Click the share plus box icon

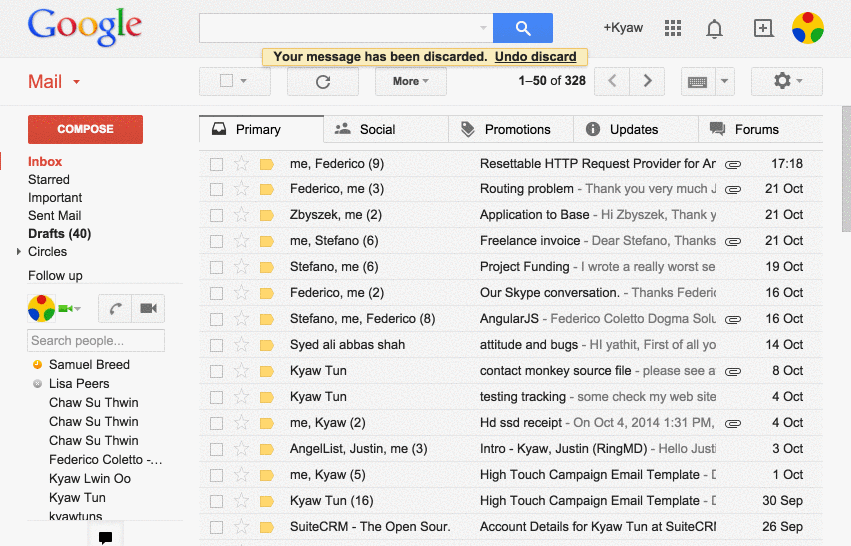click(x=763, y=28)
